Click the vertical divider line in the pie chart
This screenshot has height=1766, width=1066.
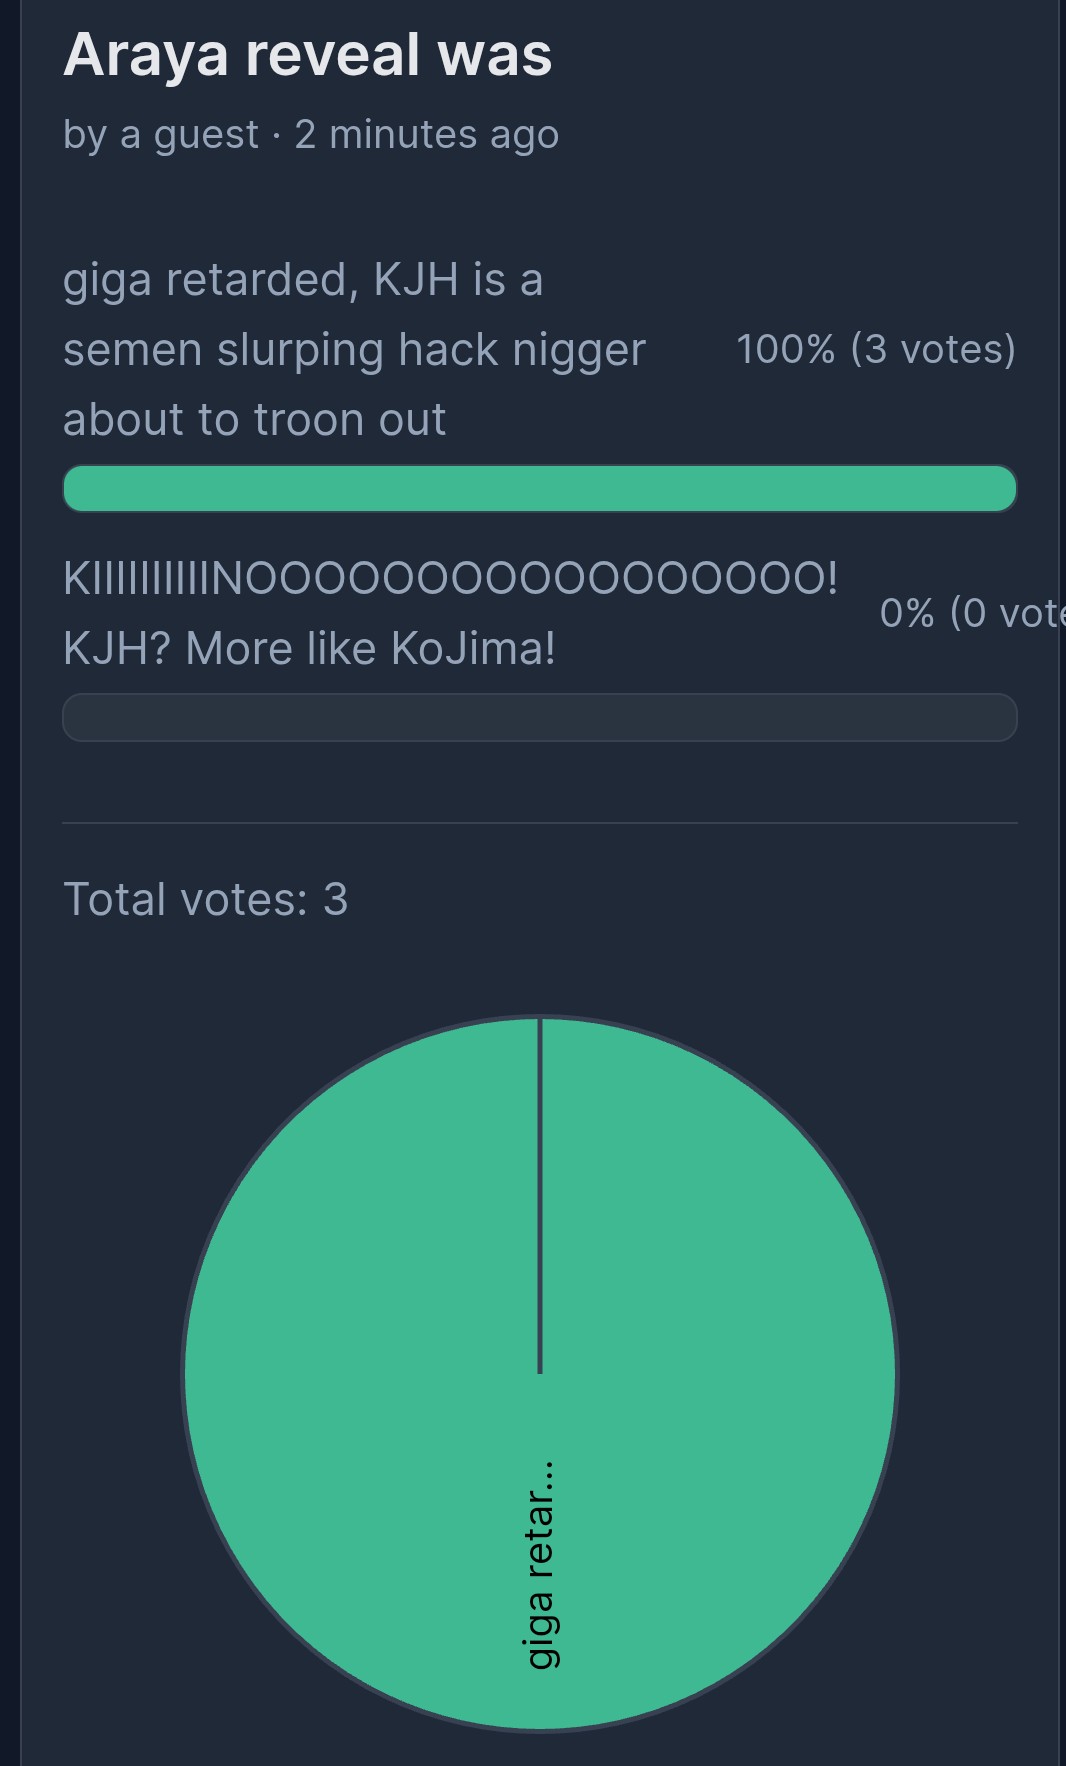[540, 1195]
